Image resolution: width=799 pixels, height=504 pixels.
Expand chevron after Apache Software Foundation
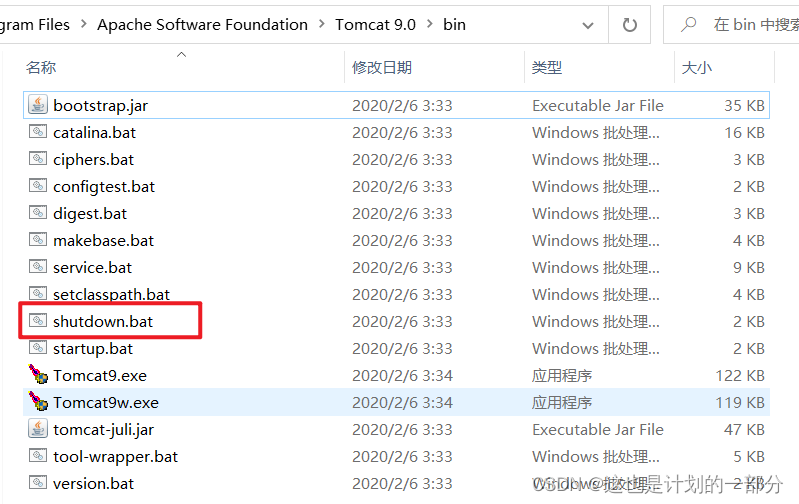[322, 24]
